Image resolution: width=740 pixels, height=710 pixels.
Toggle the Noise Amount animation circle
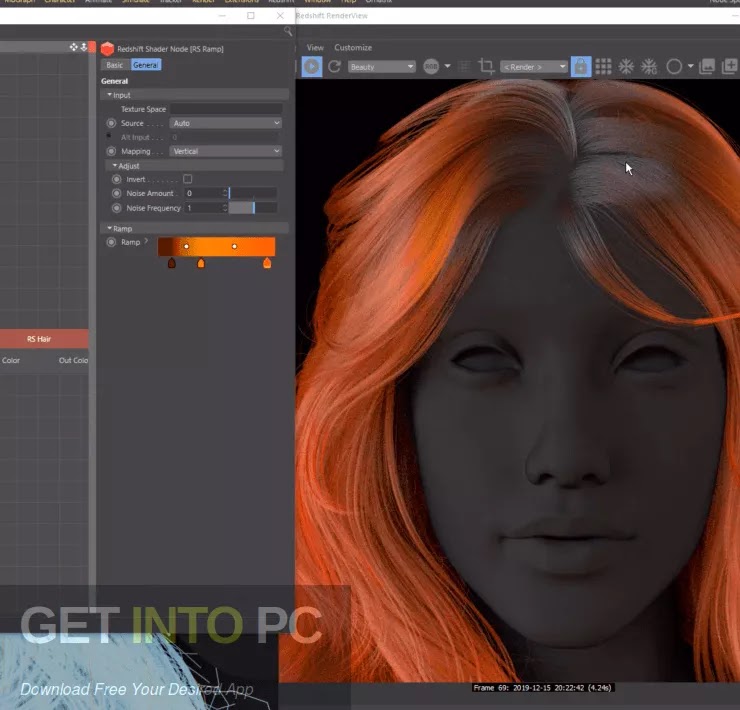(117, 194)
